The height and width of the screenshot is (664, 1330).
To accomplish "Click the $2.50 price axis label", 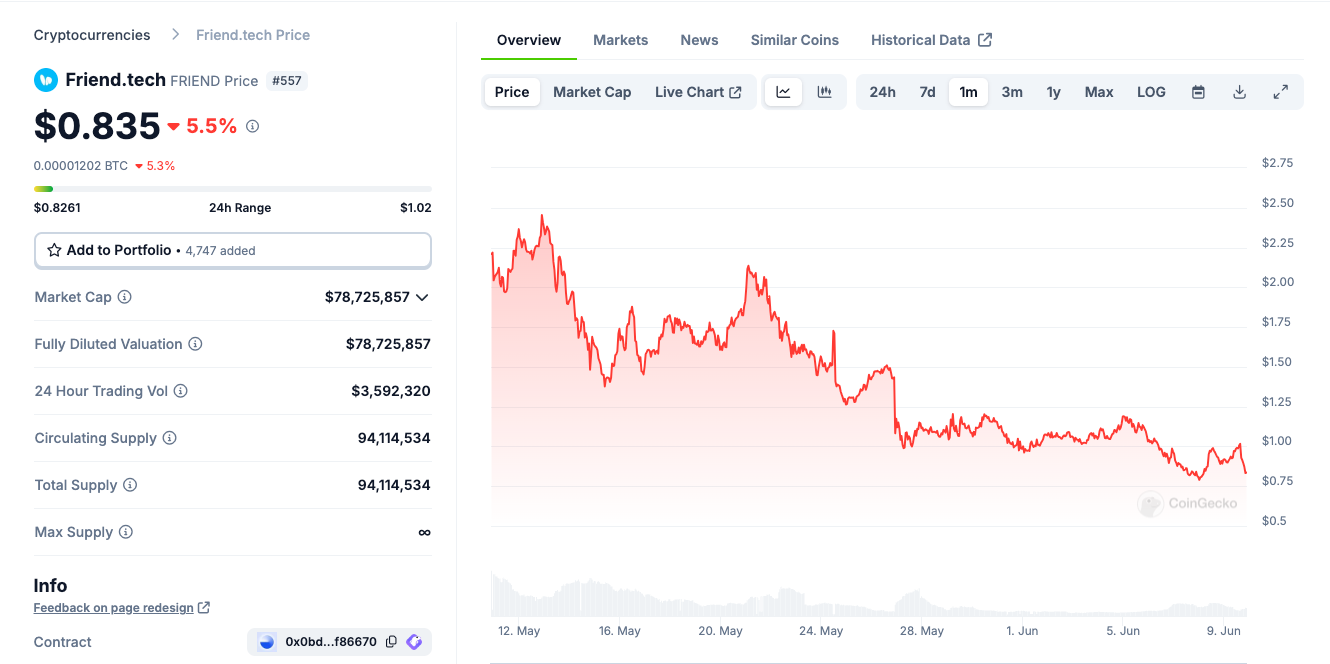I will (1278, 203).
